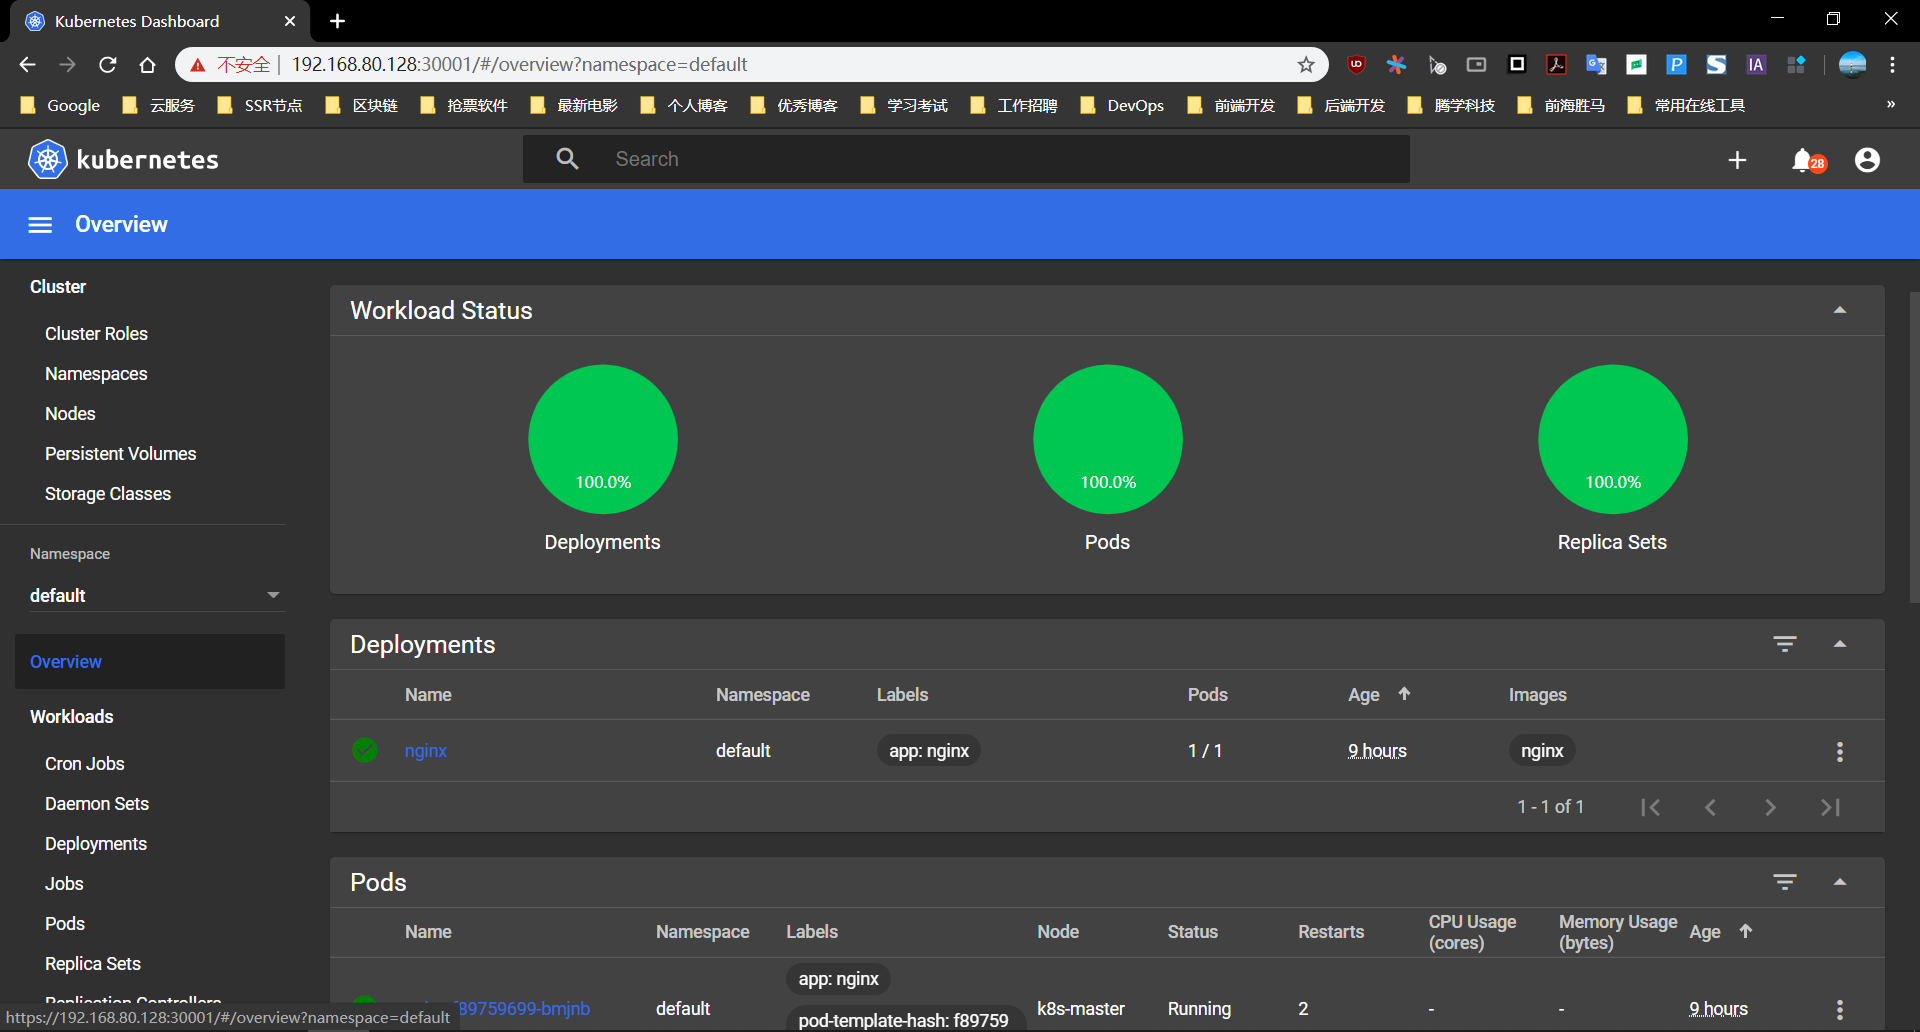This screenshot has width=1920, height=1032.
Task: Select Overview in the sidebar
Action: click(x=150, y=662)
